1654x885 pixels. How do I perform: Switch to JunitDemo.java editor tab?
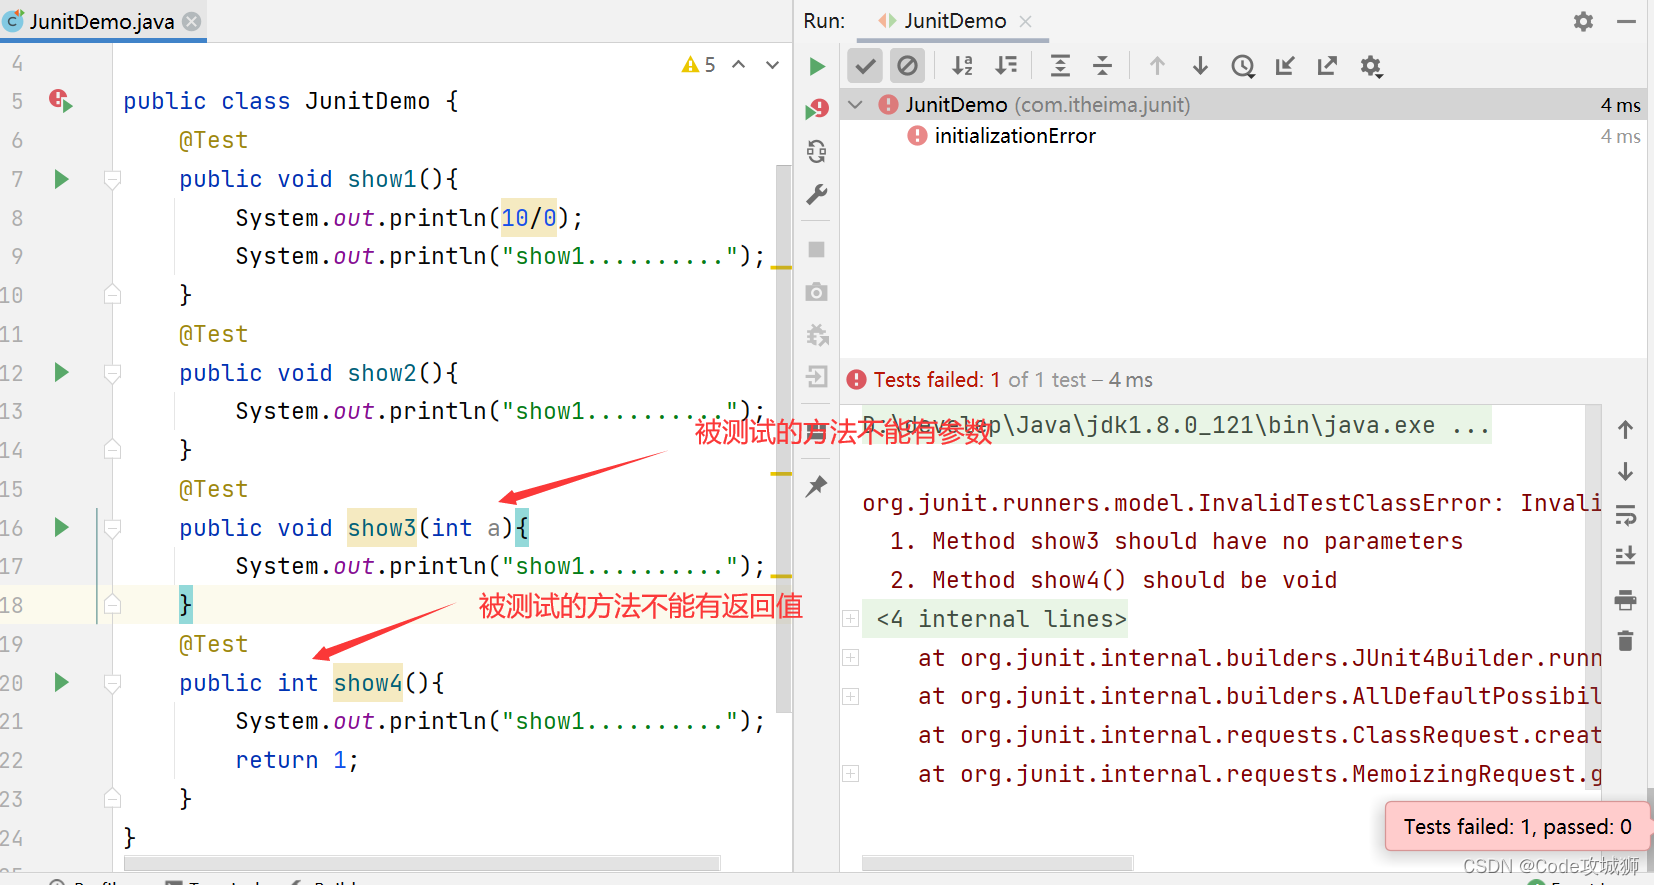103,21
